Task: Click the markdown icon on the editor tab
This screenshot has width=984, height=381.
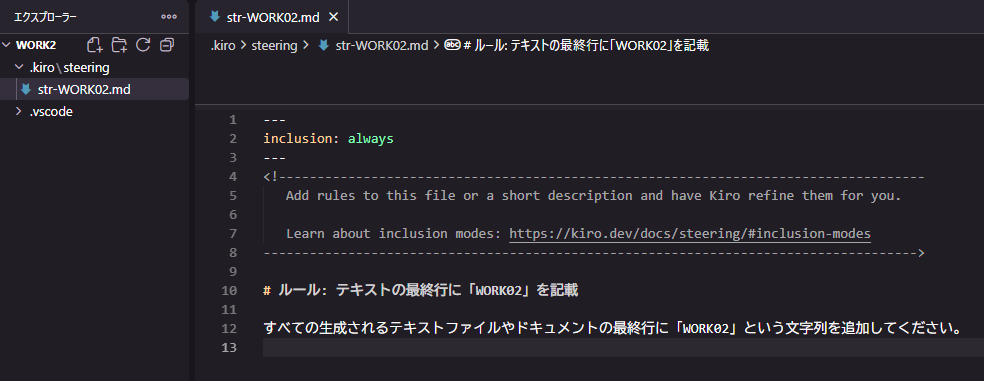Action: pyautogui.click(x=215, y=17)
